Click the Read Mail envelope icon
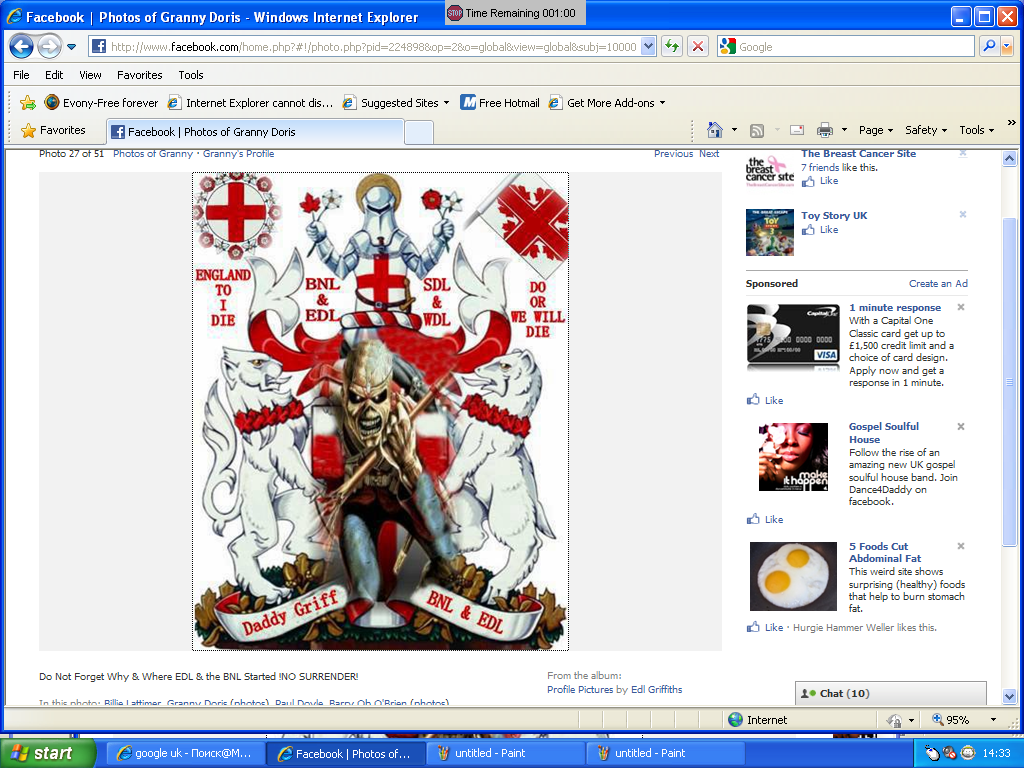The width and height of the screenshot is (1024, 768). tap(797, 130)
